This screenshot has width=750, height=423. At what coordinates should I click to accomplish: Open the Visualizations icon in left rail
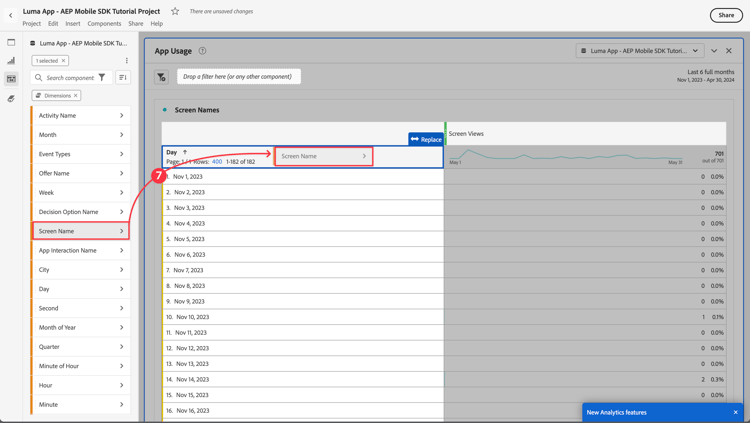tap(11, 60)
